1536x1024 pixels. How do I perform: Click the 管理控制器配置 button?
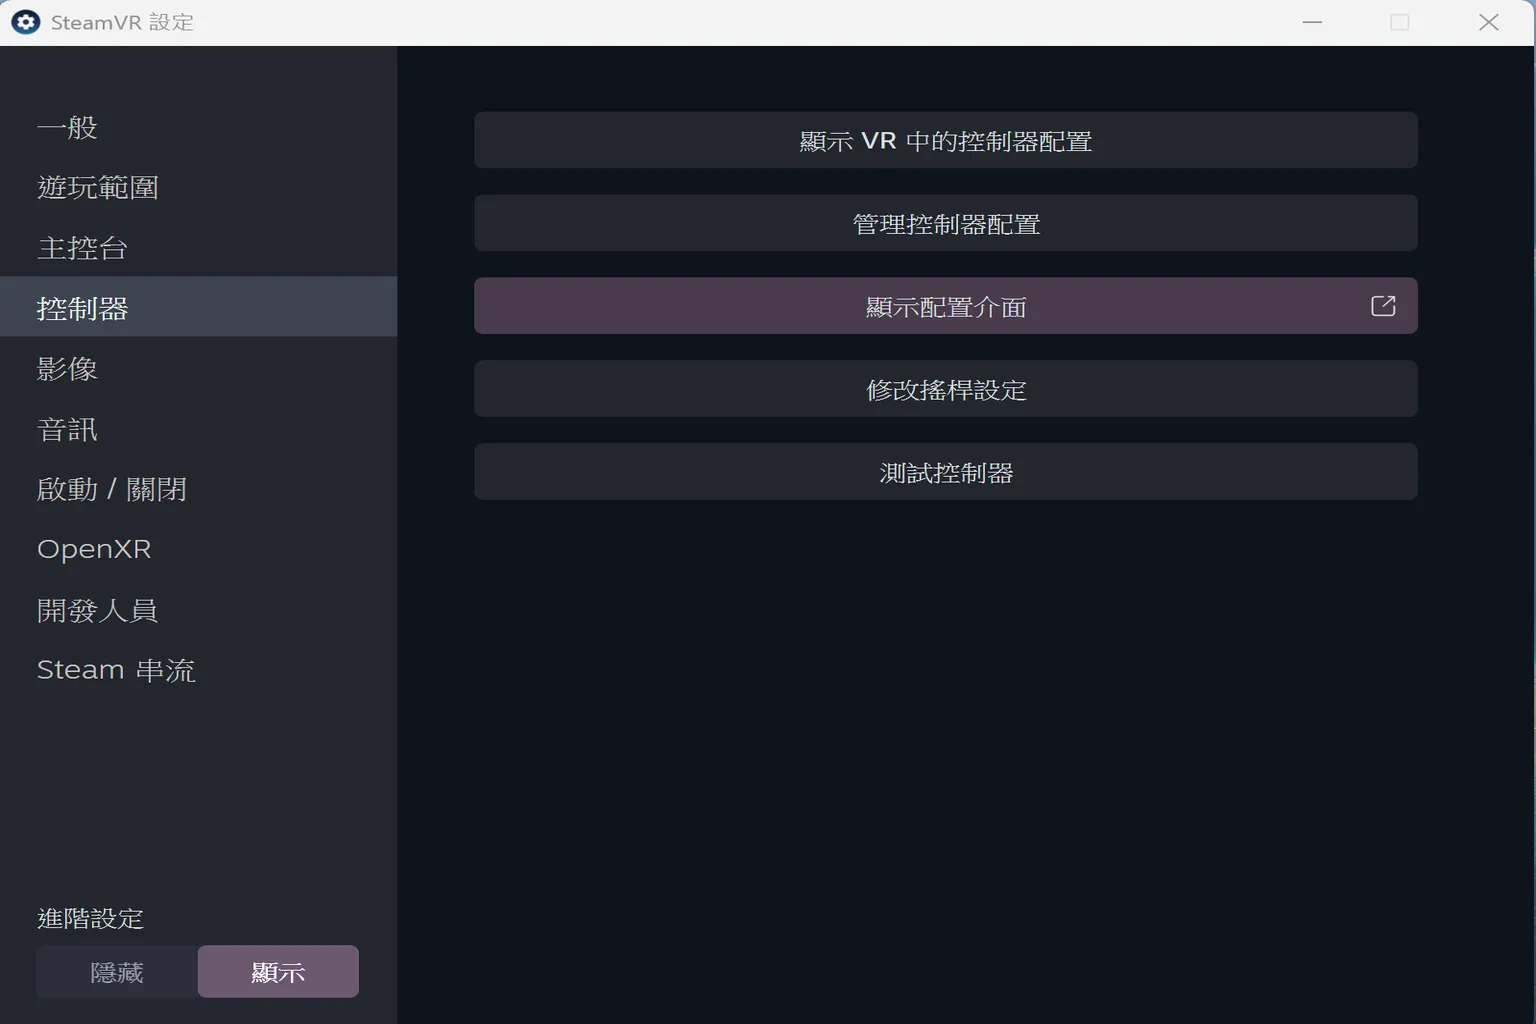[945, 223]
